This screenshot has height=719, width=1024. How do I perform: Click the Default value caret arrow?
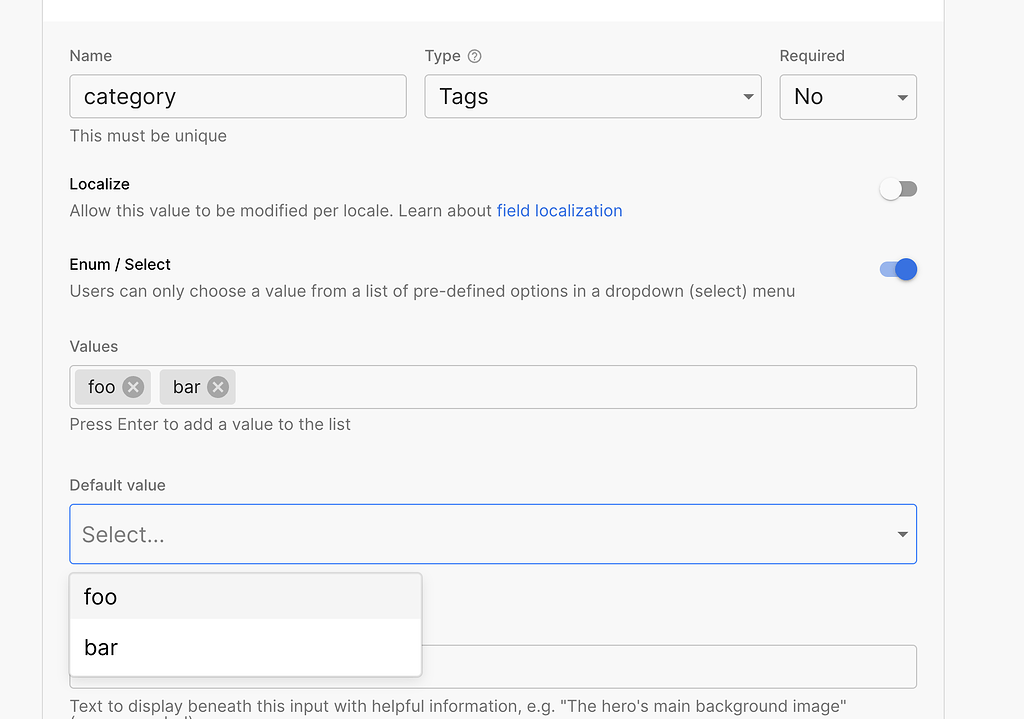[x=902, y=535]
